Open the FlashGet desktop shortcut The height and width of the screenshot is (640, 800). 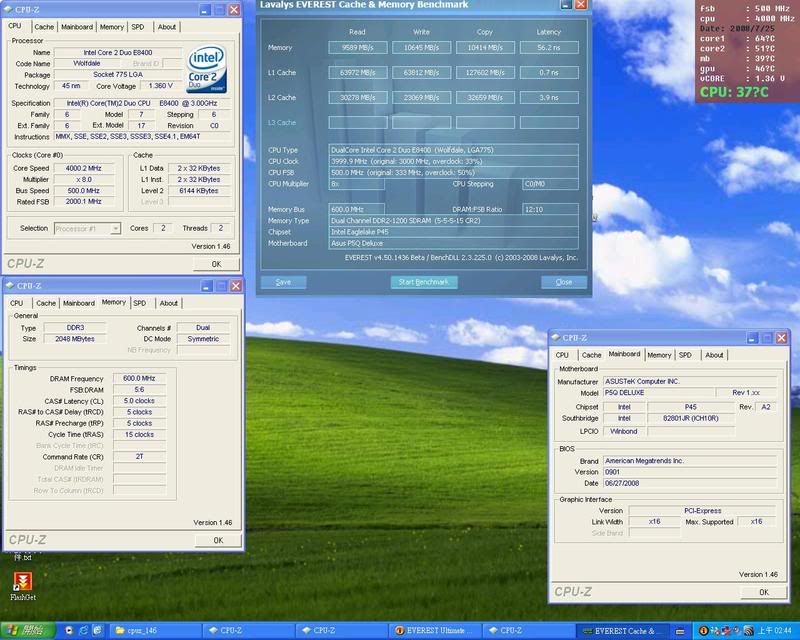(x=23, y=583)
